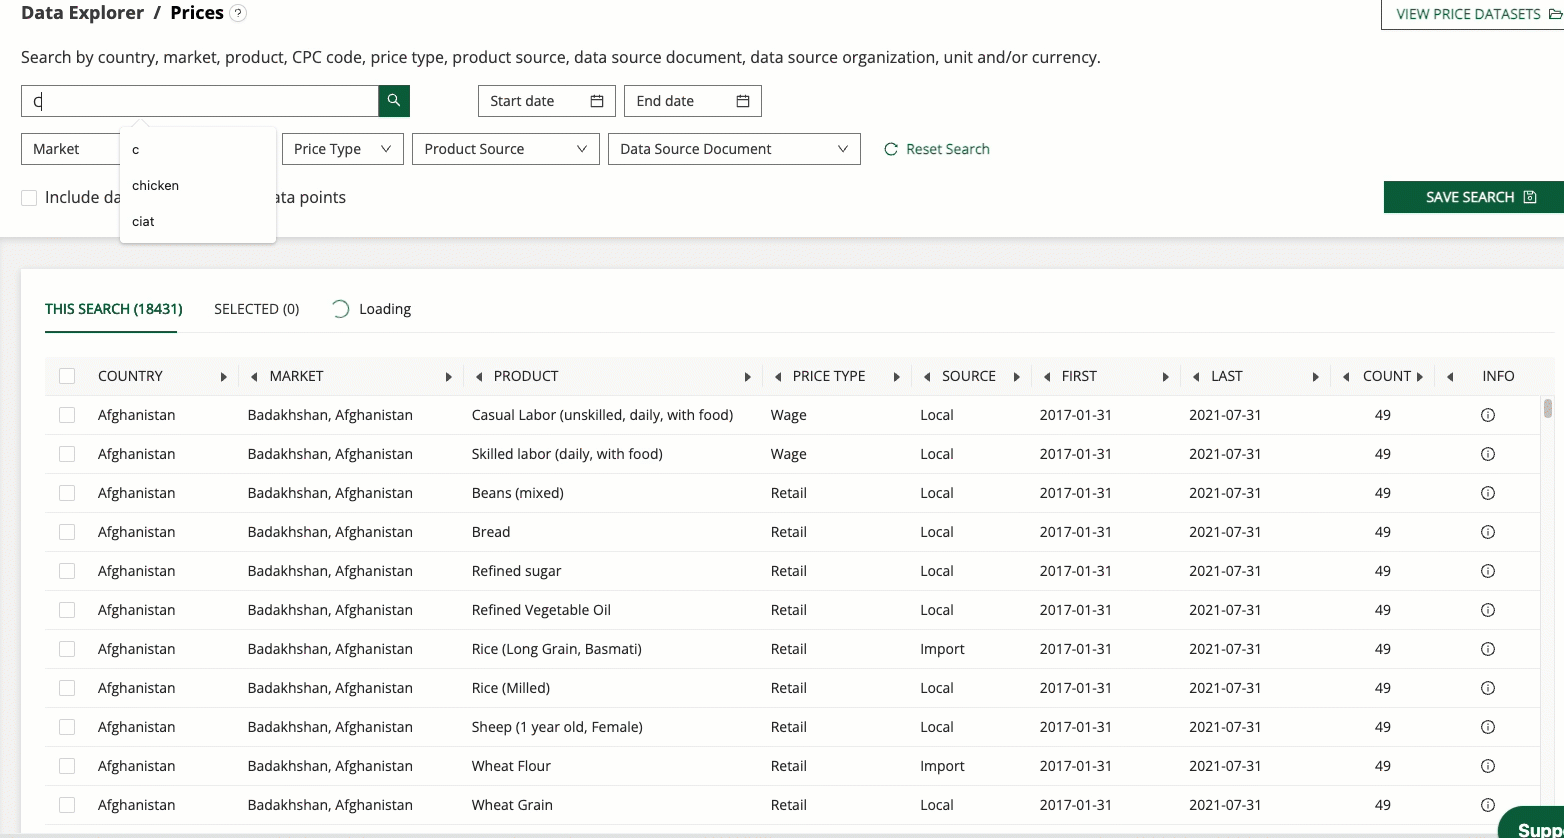The image size is (1564, 838).
Task: Check the Refined sugar row checkbox
Action: [67, 571]
